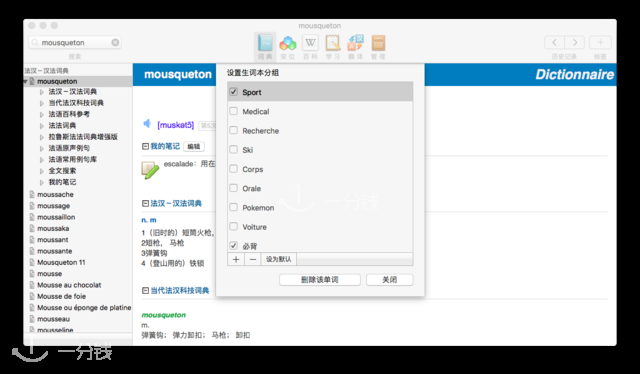The height and width of the screenshot is (374, 640).
Task: Click the phonetic transcription in brackets
Action: click(x=176, y=125)
